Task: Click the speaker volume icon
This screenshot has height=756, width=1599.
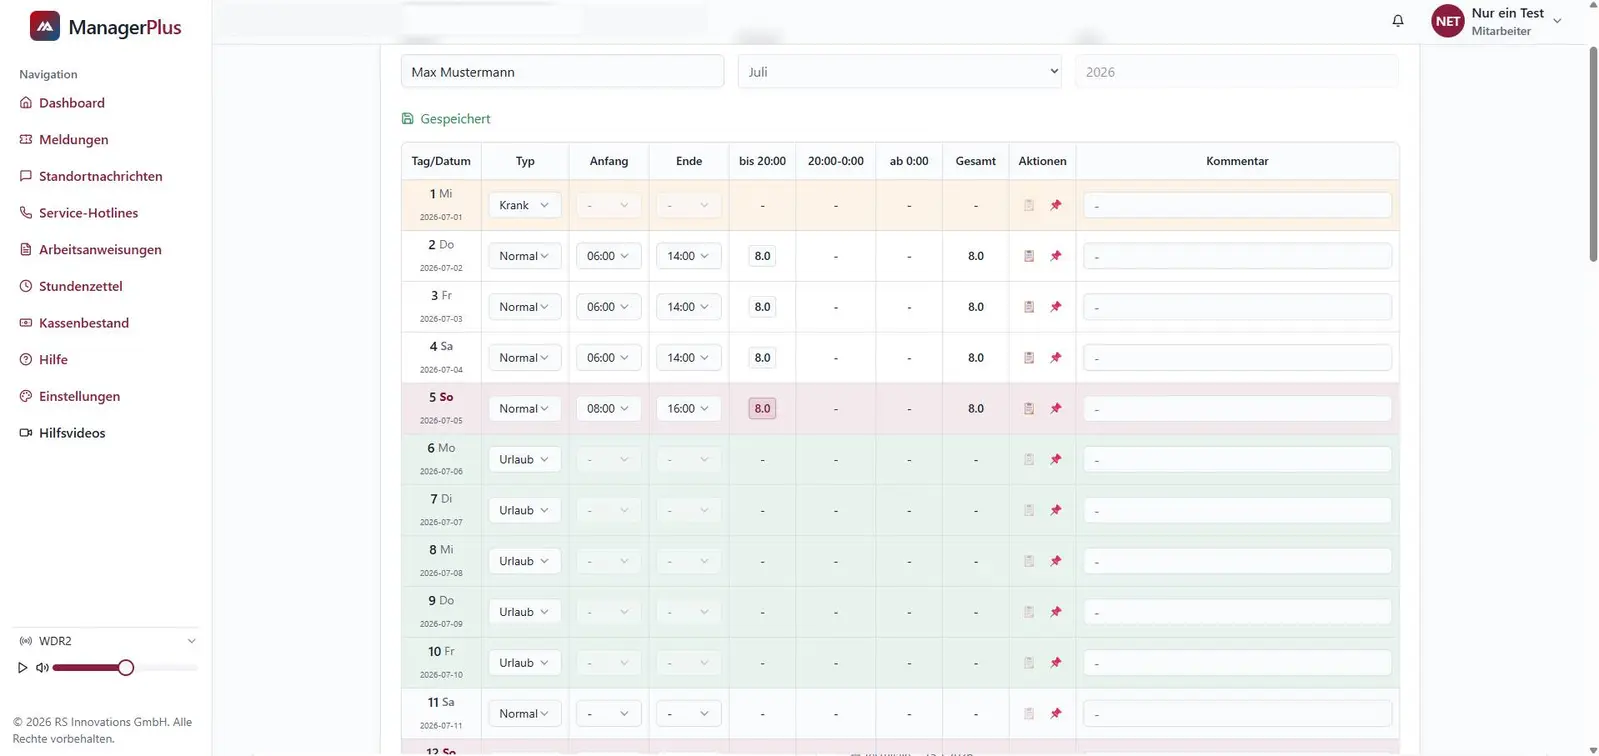Action: tap(42, 667)
